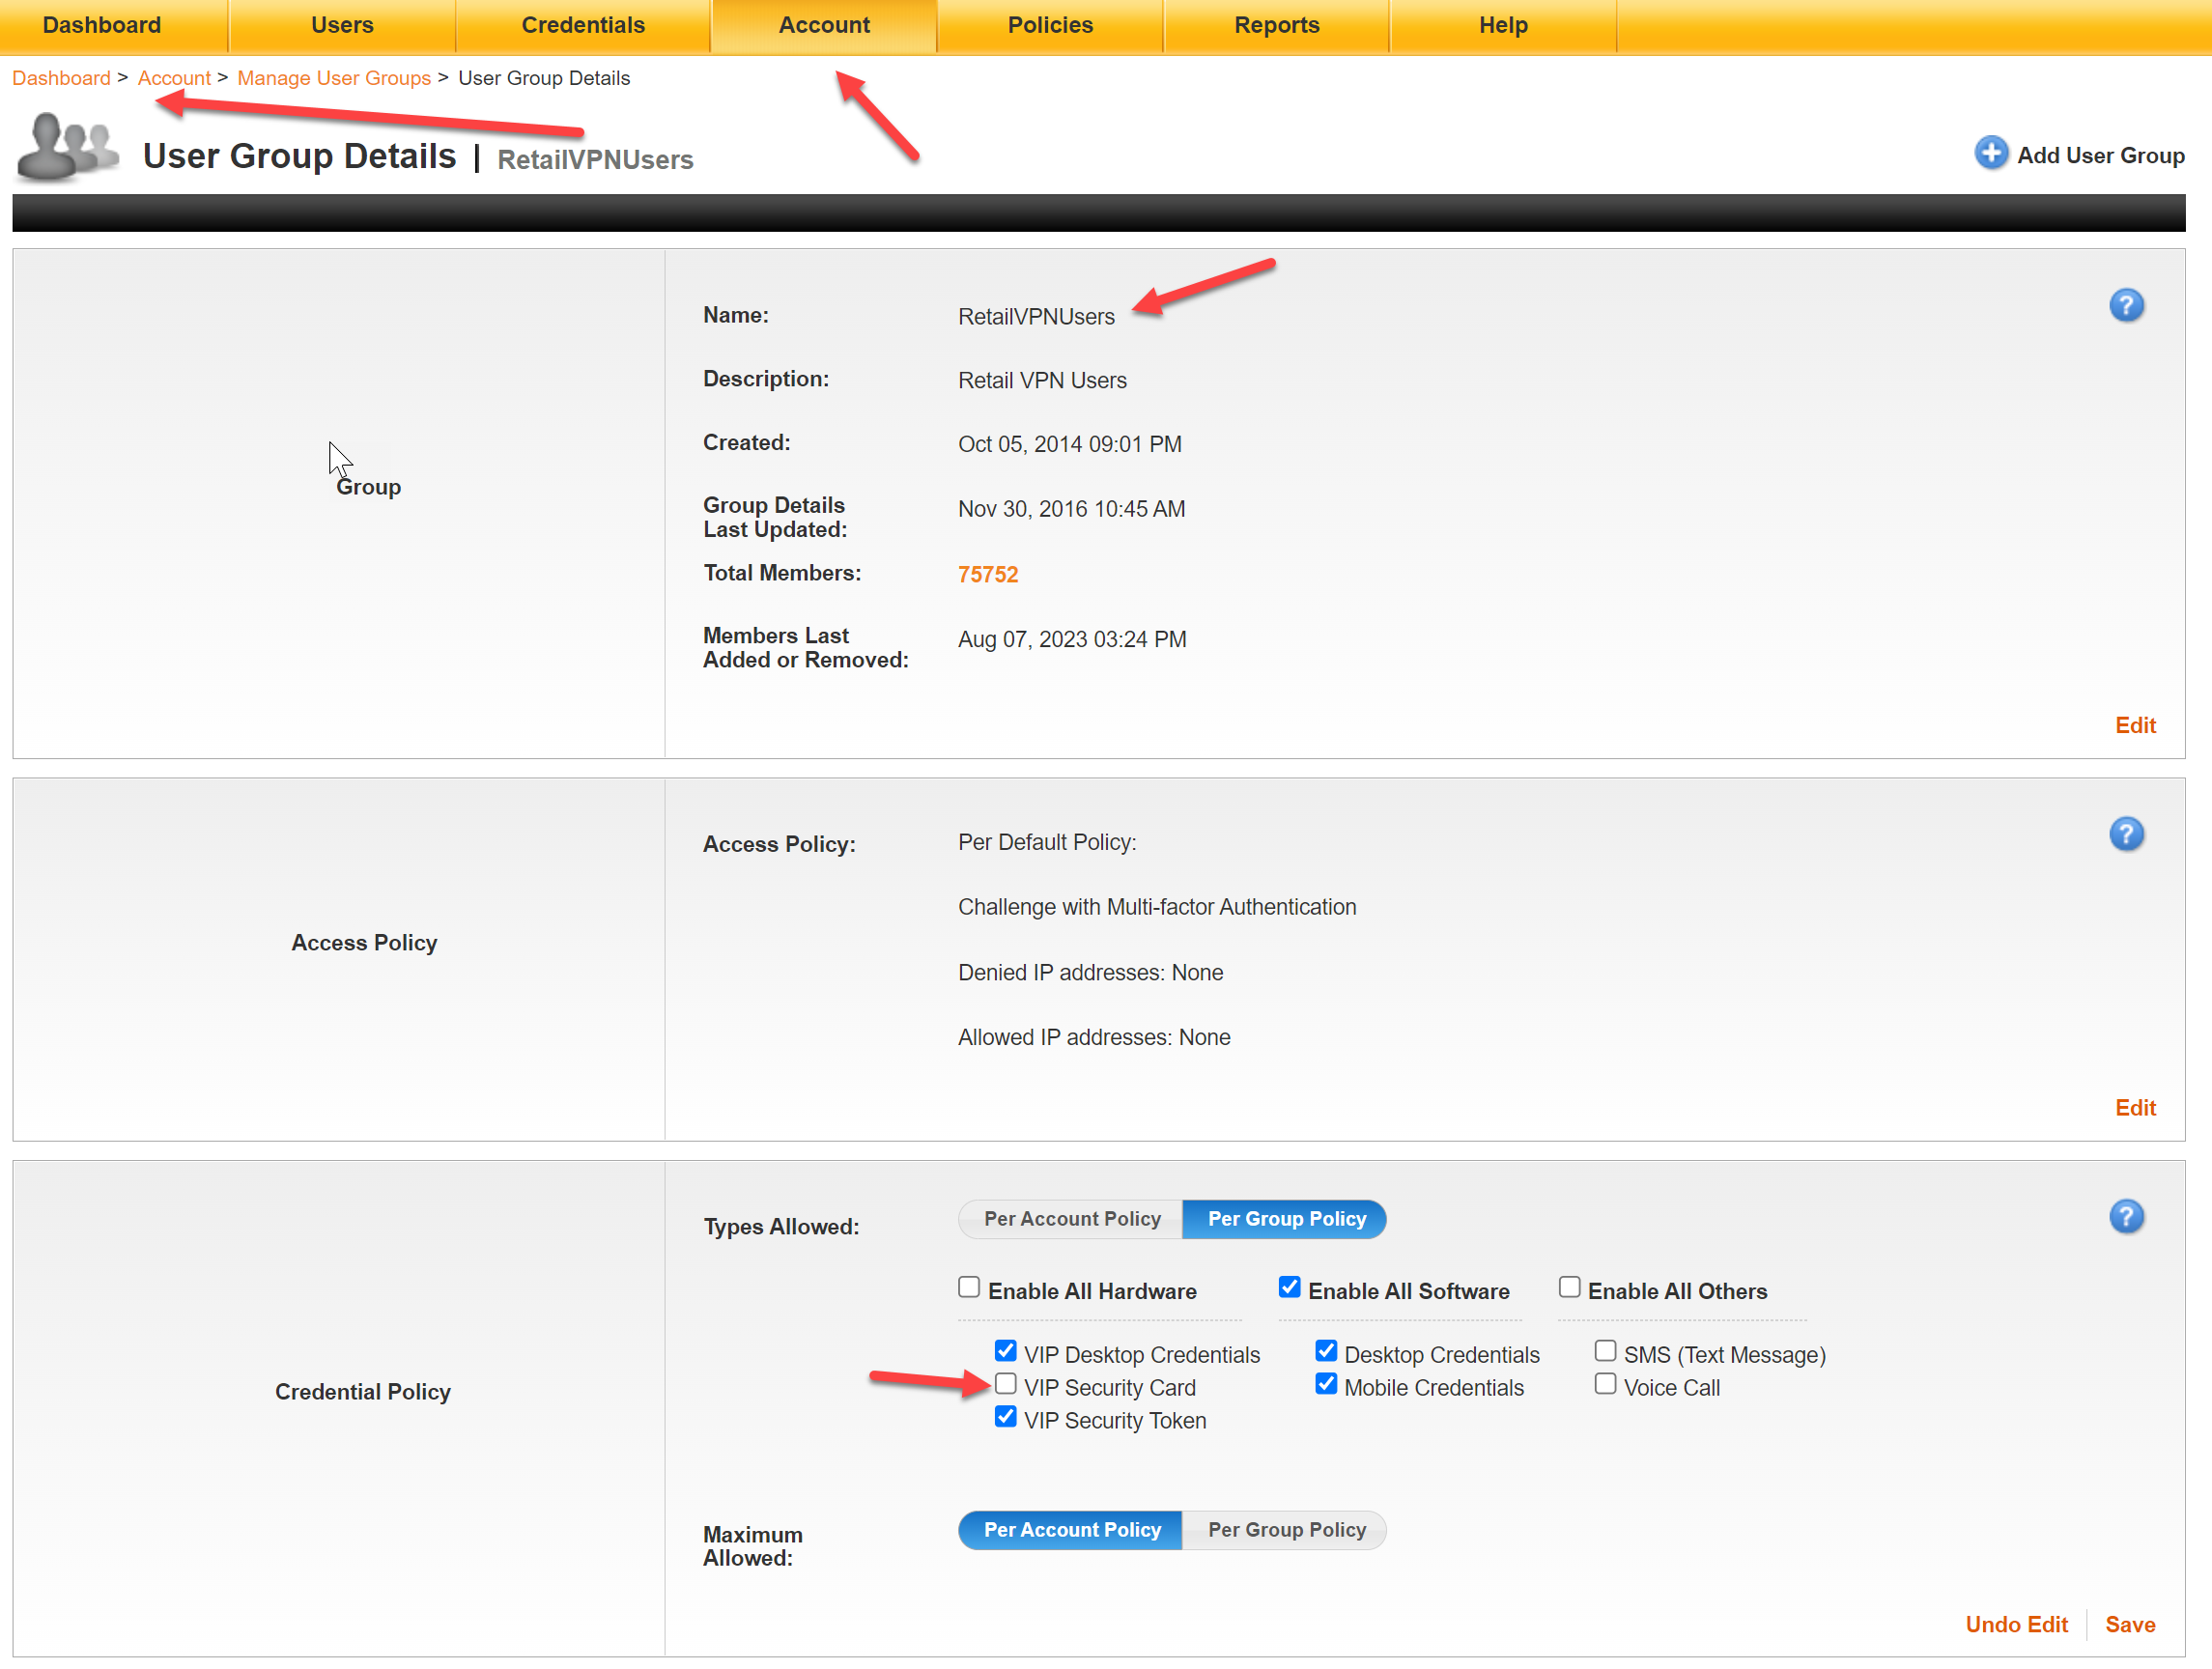This screenshot has height=1669, width=2212.
Task: Open help icon in Access Policy section
Action: [x=2125, y=834]
